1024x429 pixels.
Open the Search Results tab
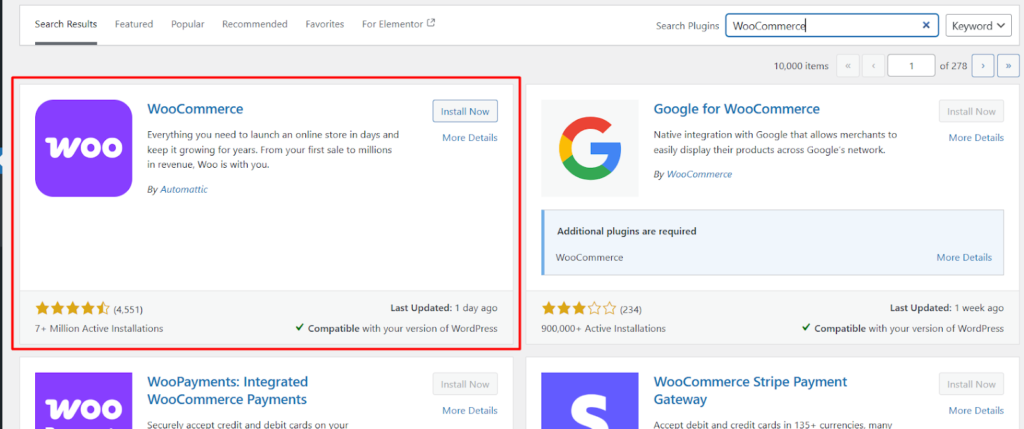[x=66, y=24]
